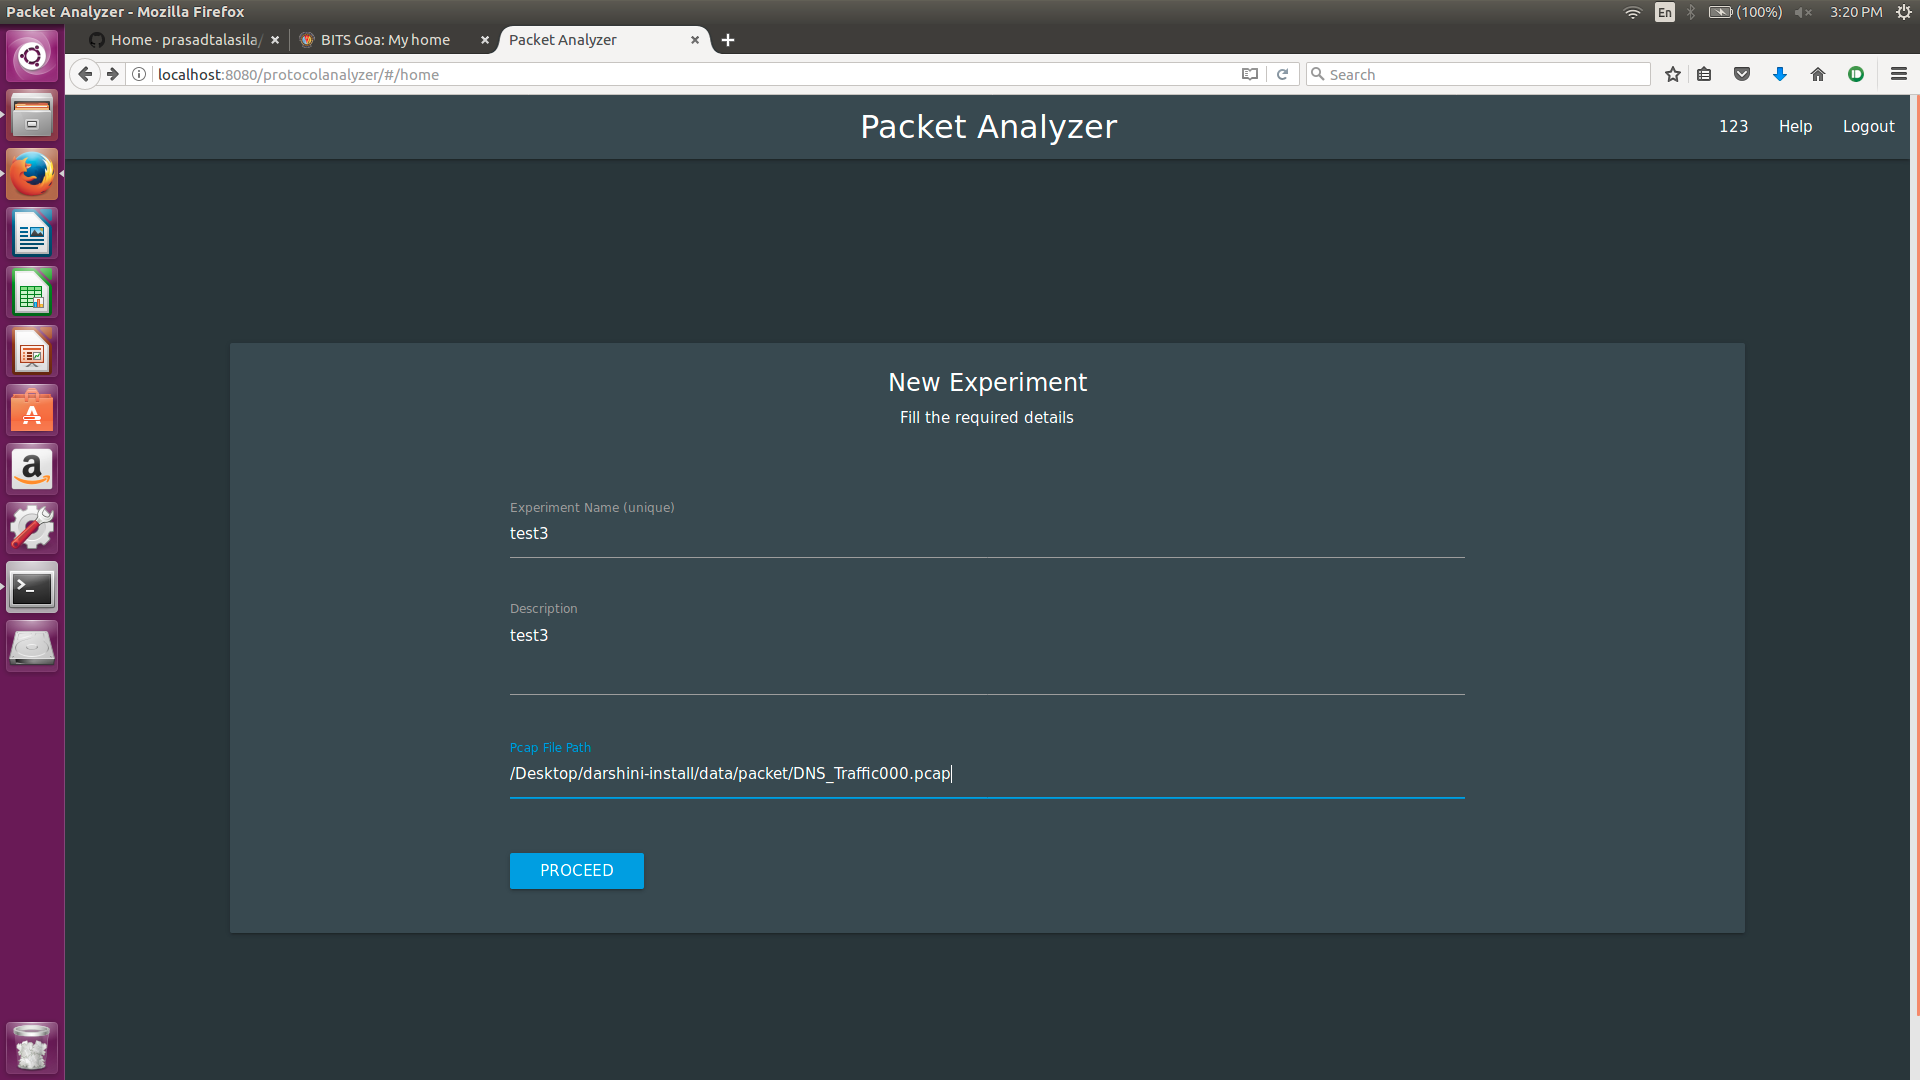The width and height of the screenshot is (1920, 1080).
Task: Open a new browser tab
Action: coord(728,40)
